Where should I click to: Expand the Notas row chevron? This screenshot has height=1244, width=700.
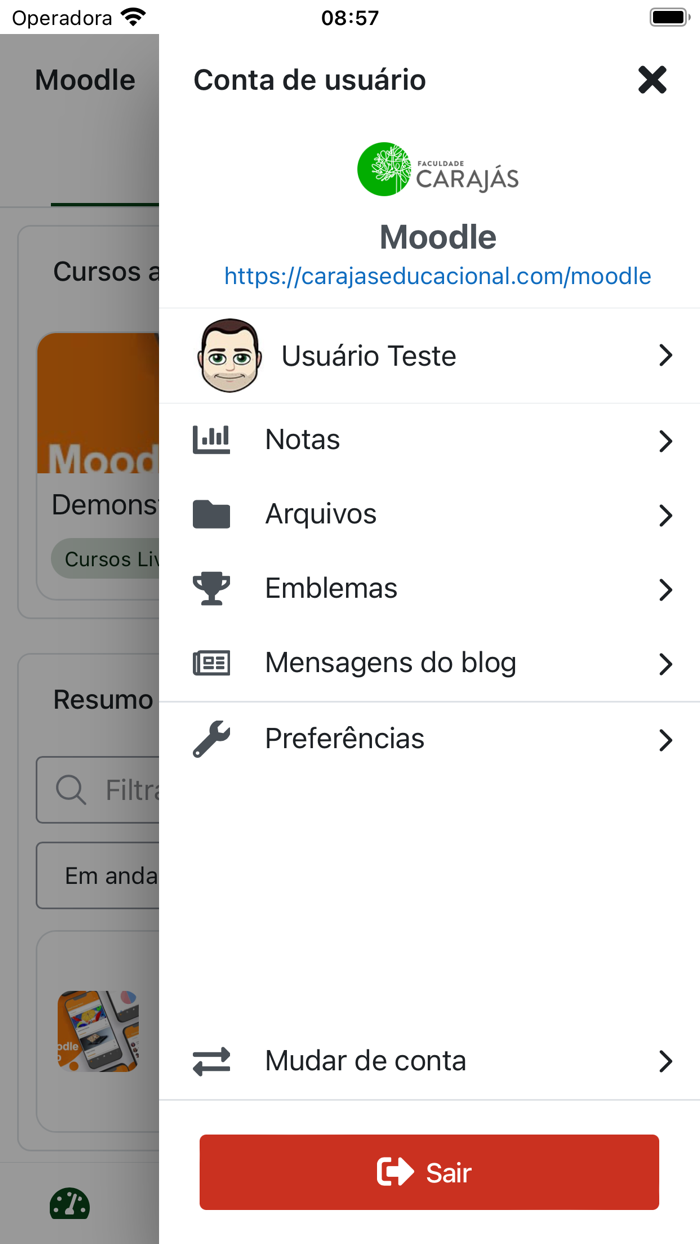pyautogui.click(x=666, y=440)
